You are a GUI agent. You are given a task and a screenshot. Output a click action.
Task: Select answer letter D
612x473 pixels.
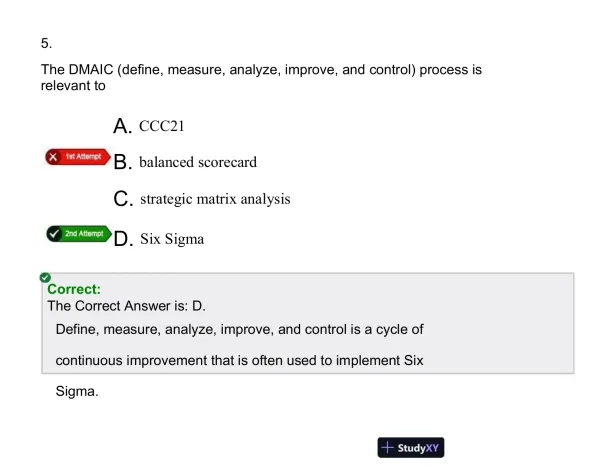(x=122, y=238)
